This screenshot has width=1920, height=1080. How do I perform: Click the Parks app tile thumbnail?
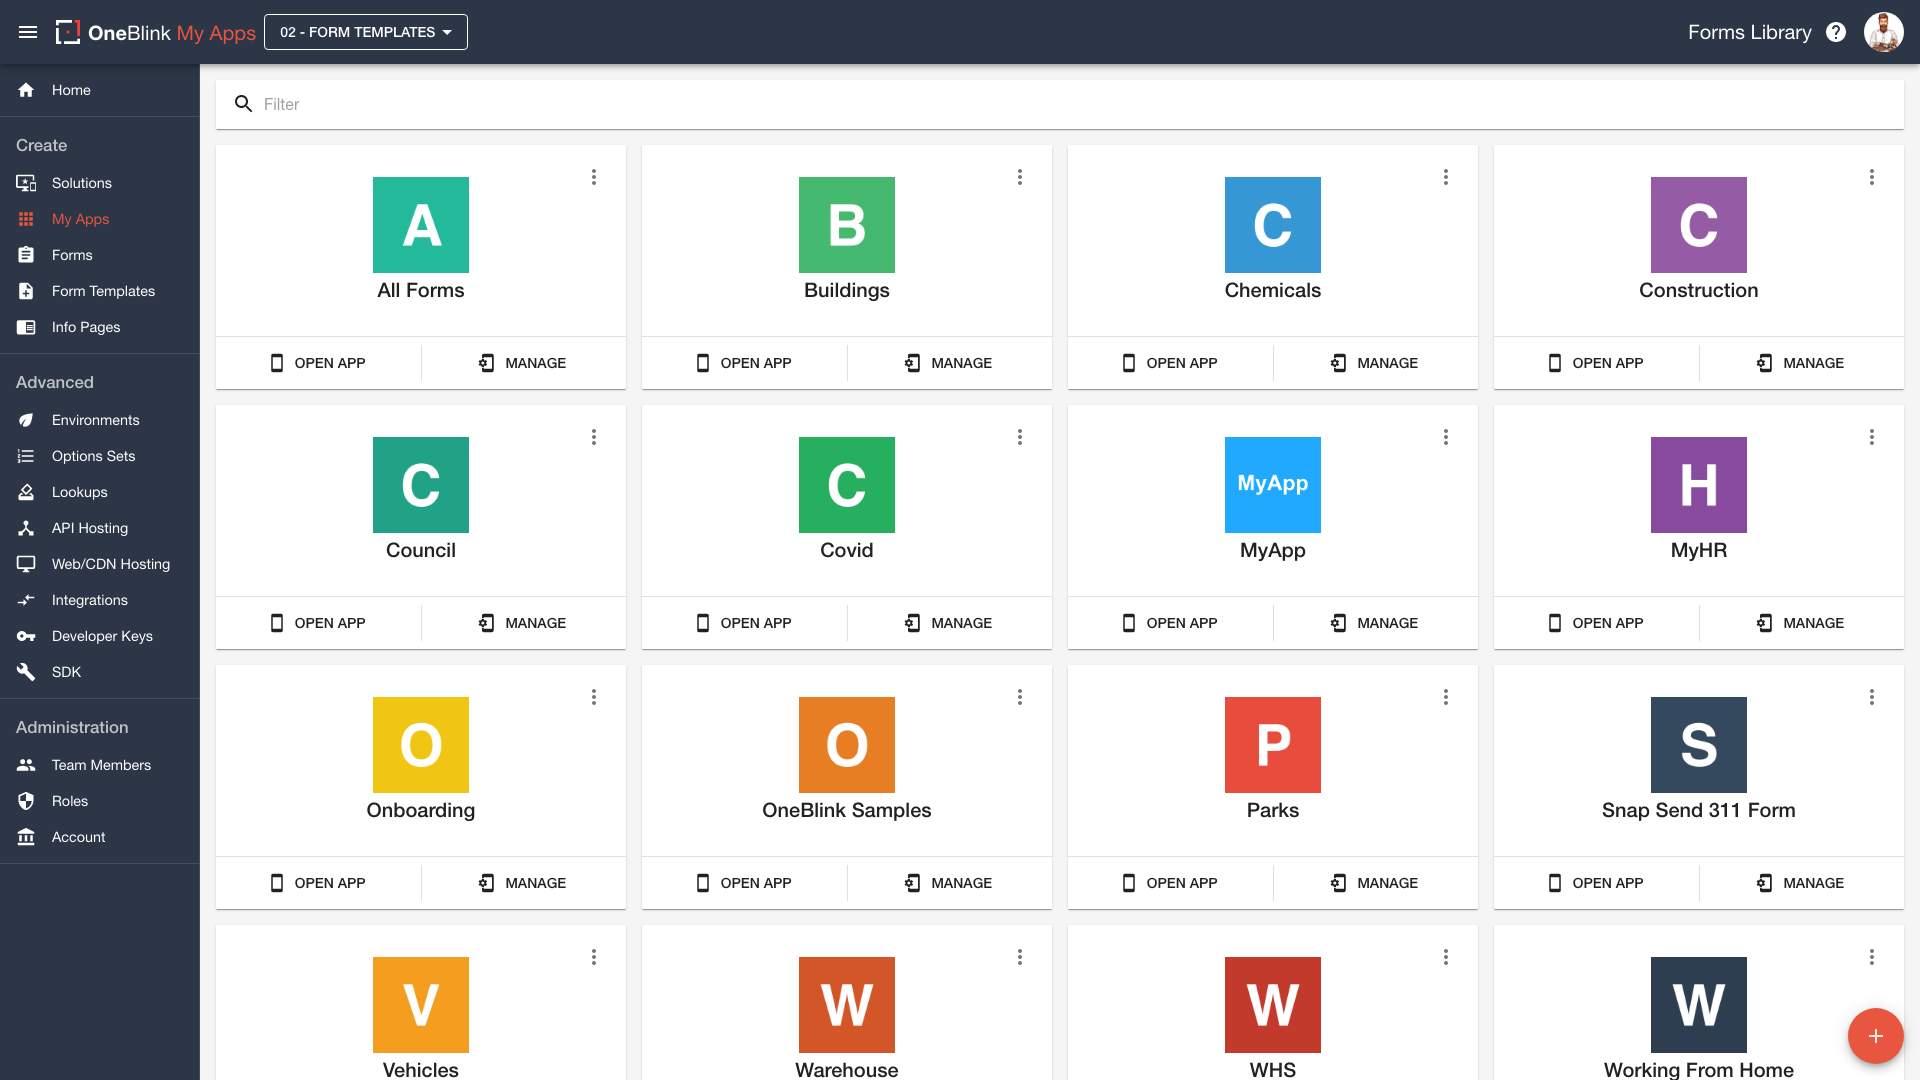(1272, 745)
